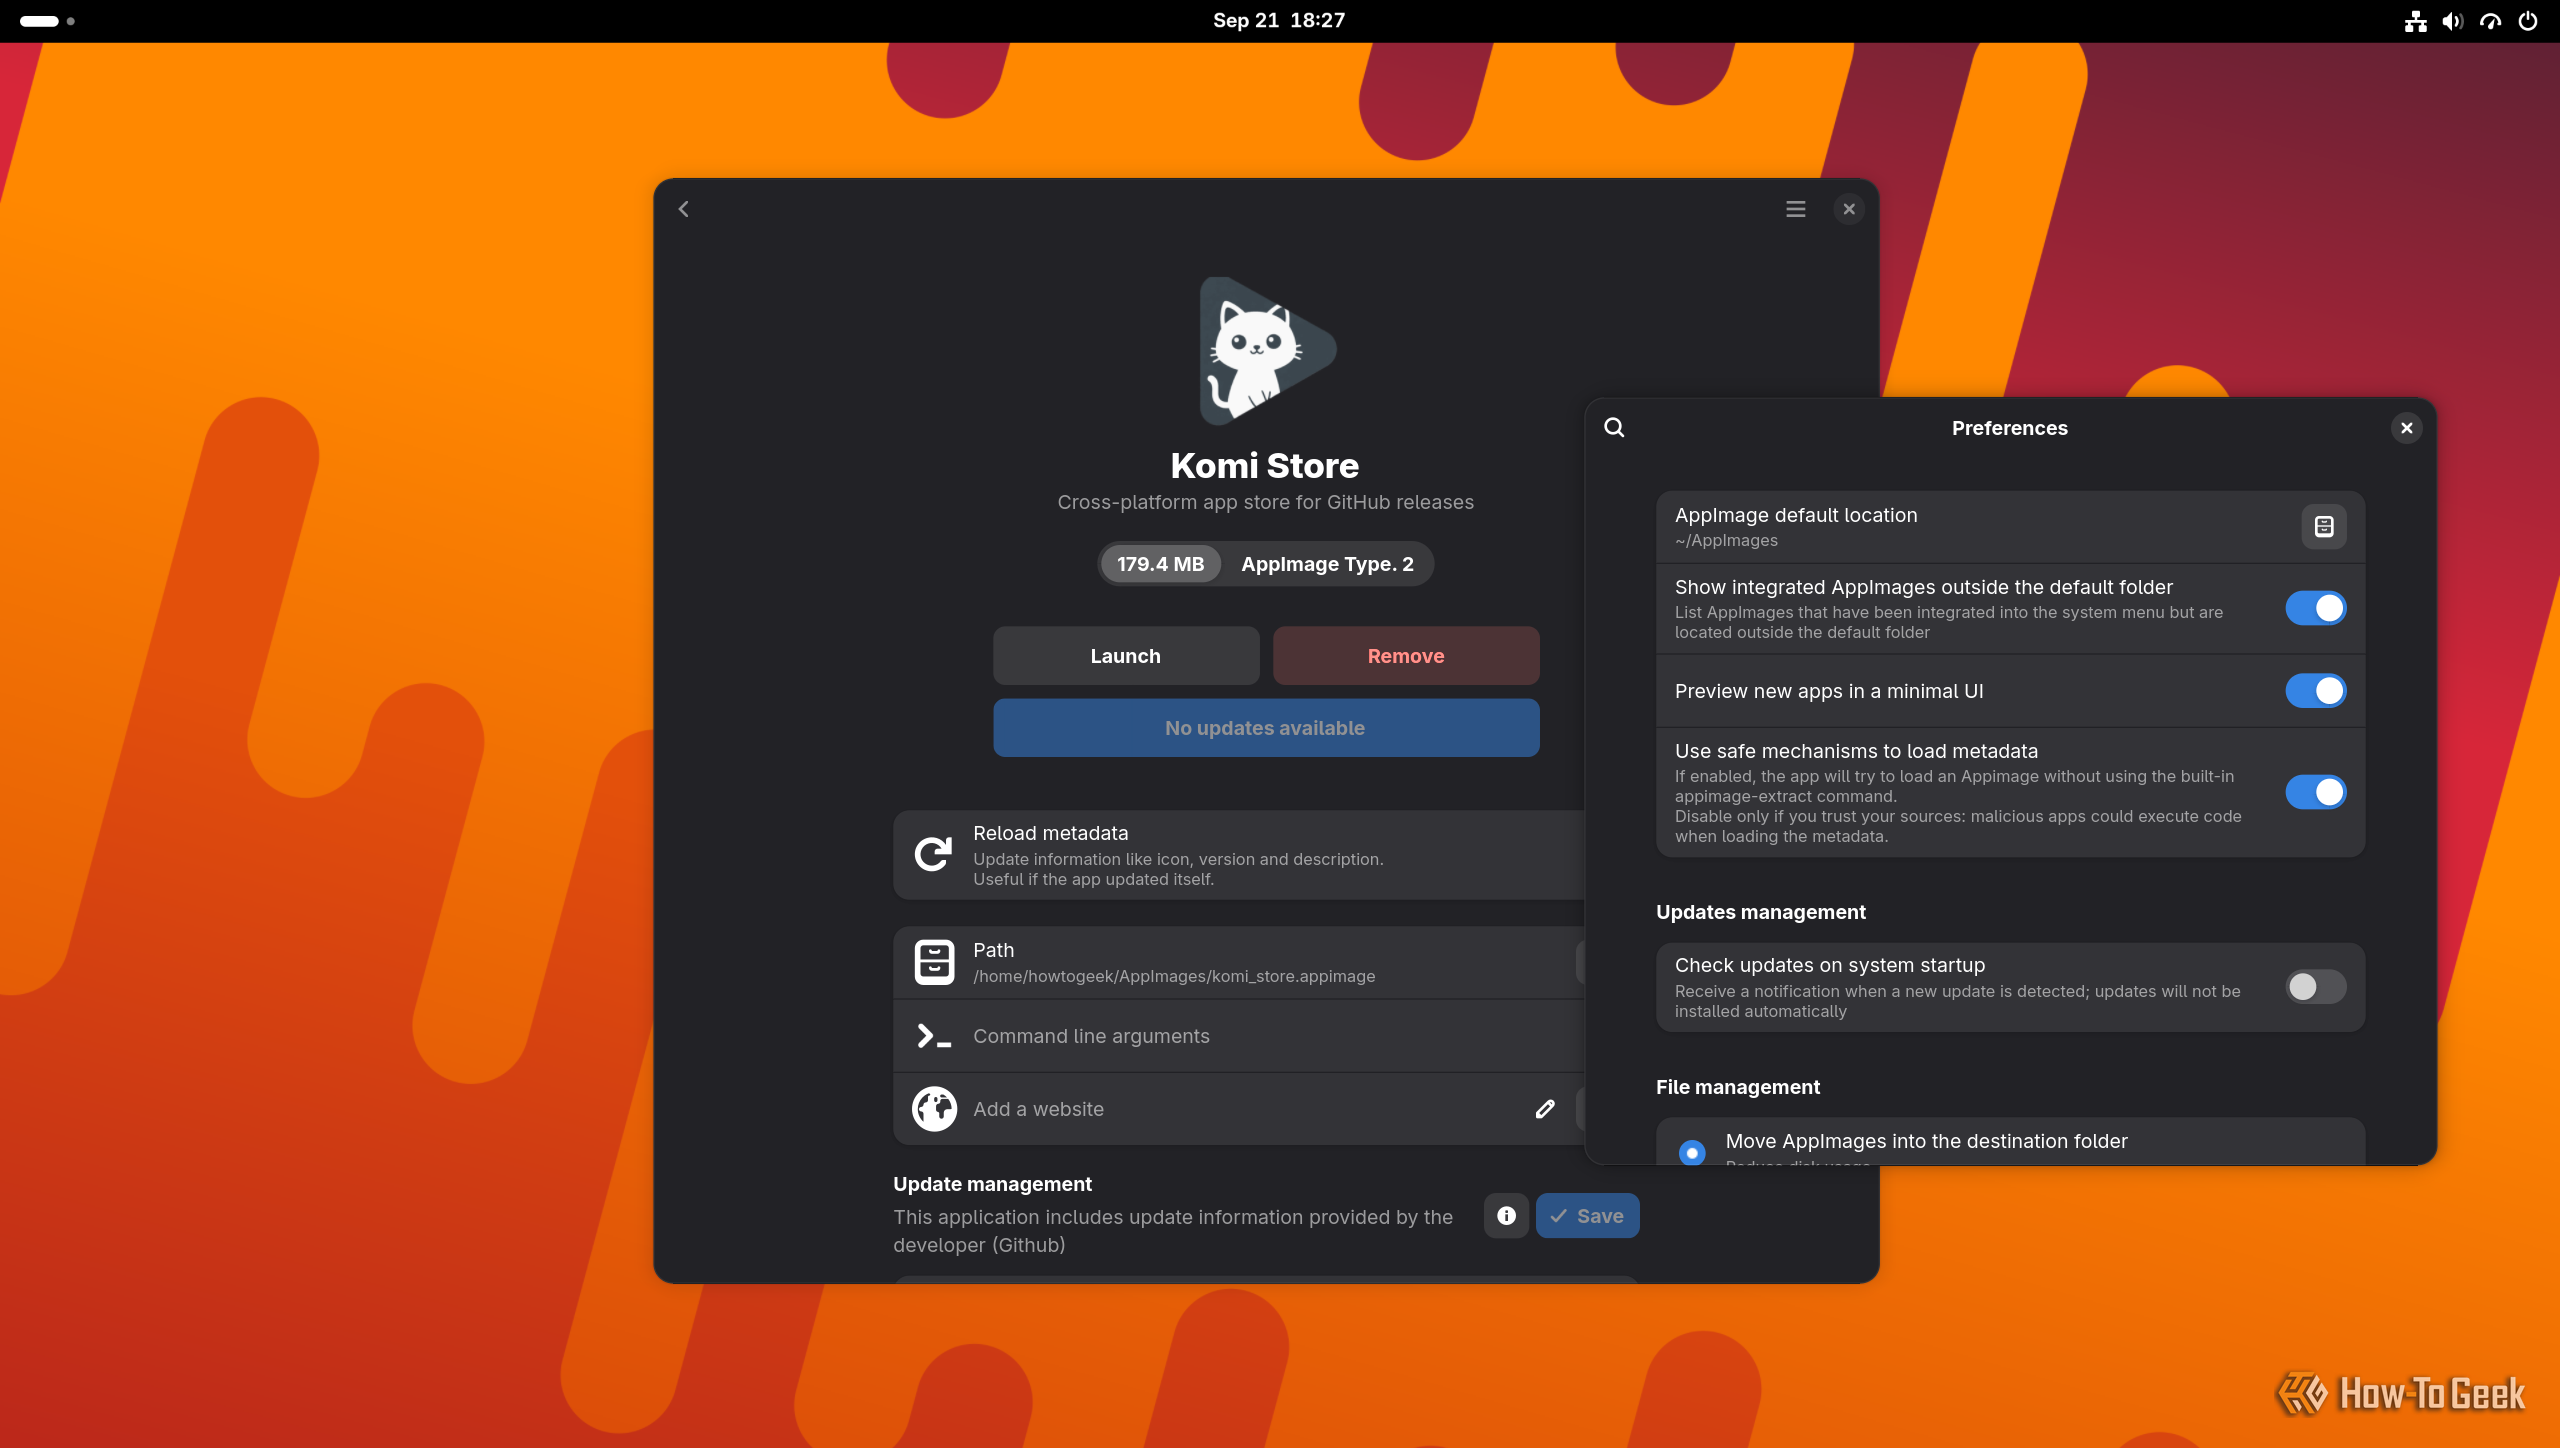The image size is (2560, 1448).
Task: Disable Preview new apps in minimal UI
Action: [2316, 691]
